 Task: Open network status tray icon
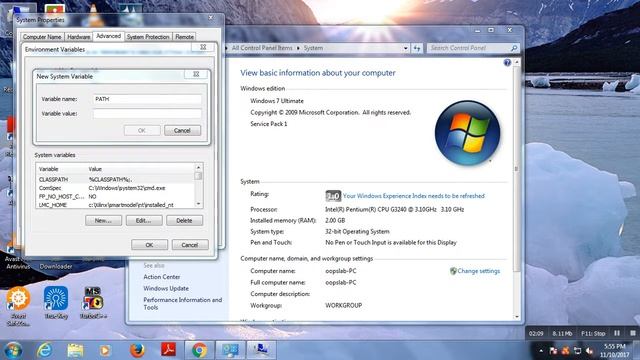[x=578, y=351]
